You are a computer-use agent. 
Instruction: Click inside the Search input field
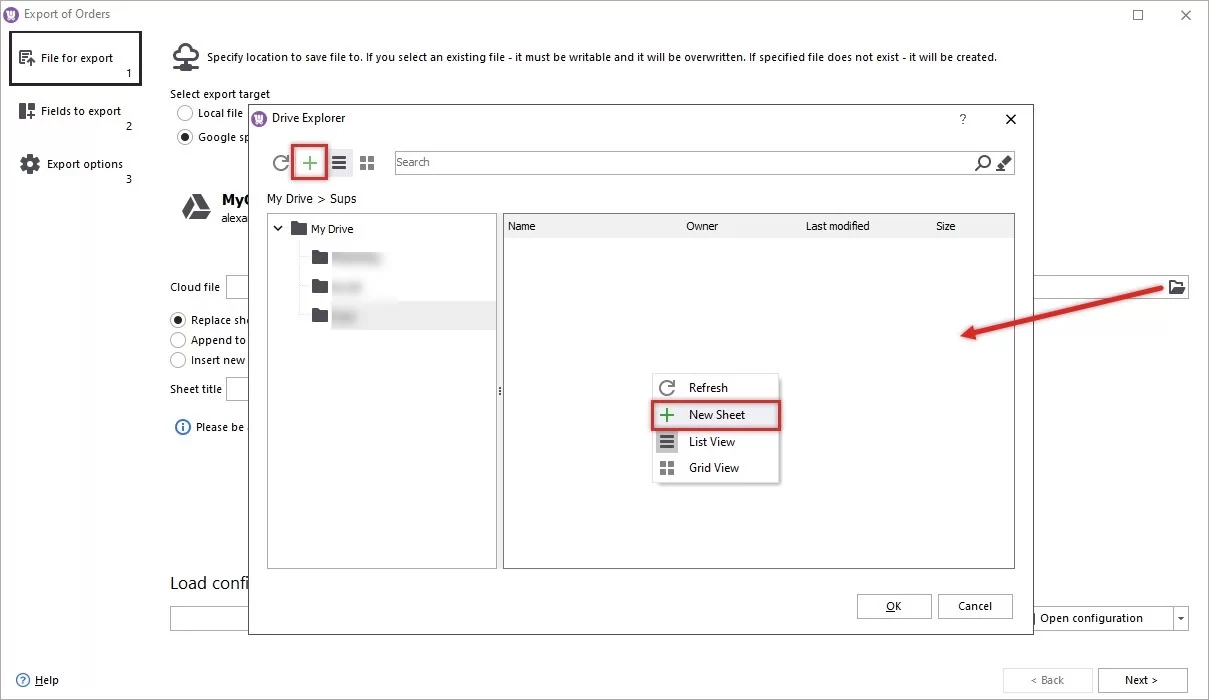[x=650, y=162]
